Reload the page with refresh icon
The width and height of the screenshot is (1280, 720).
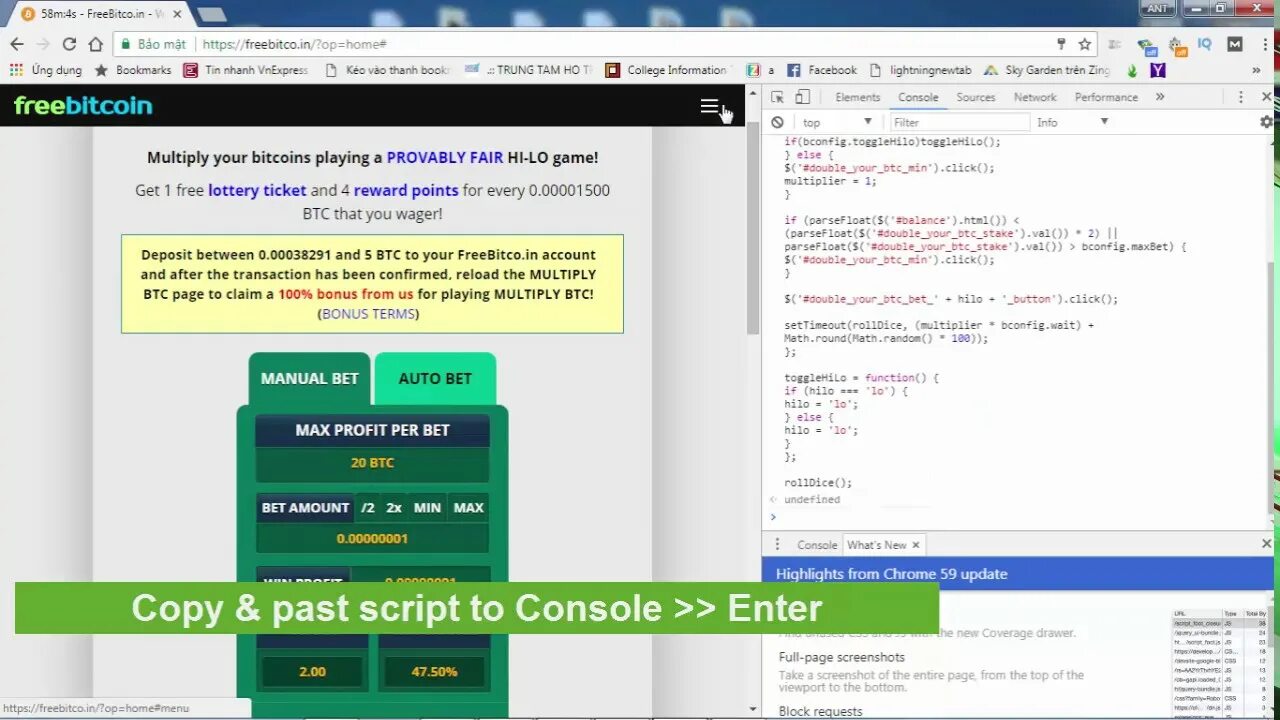pyautogui.click(x=69, y=44)
